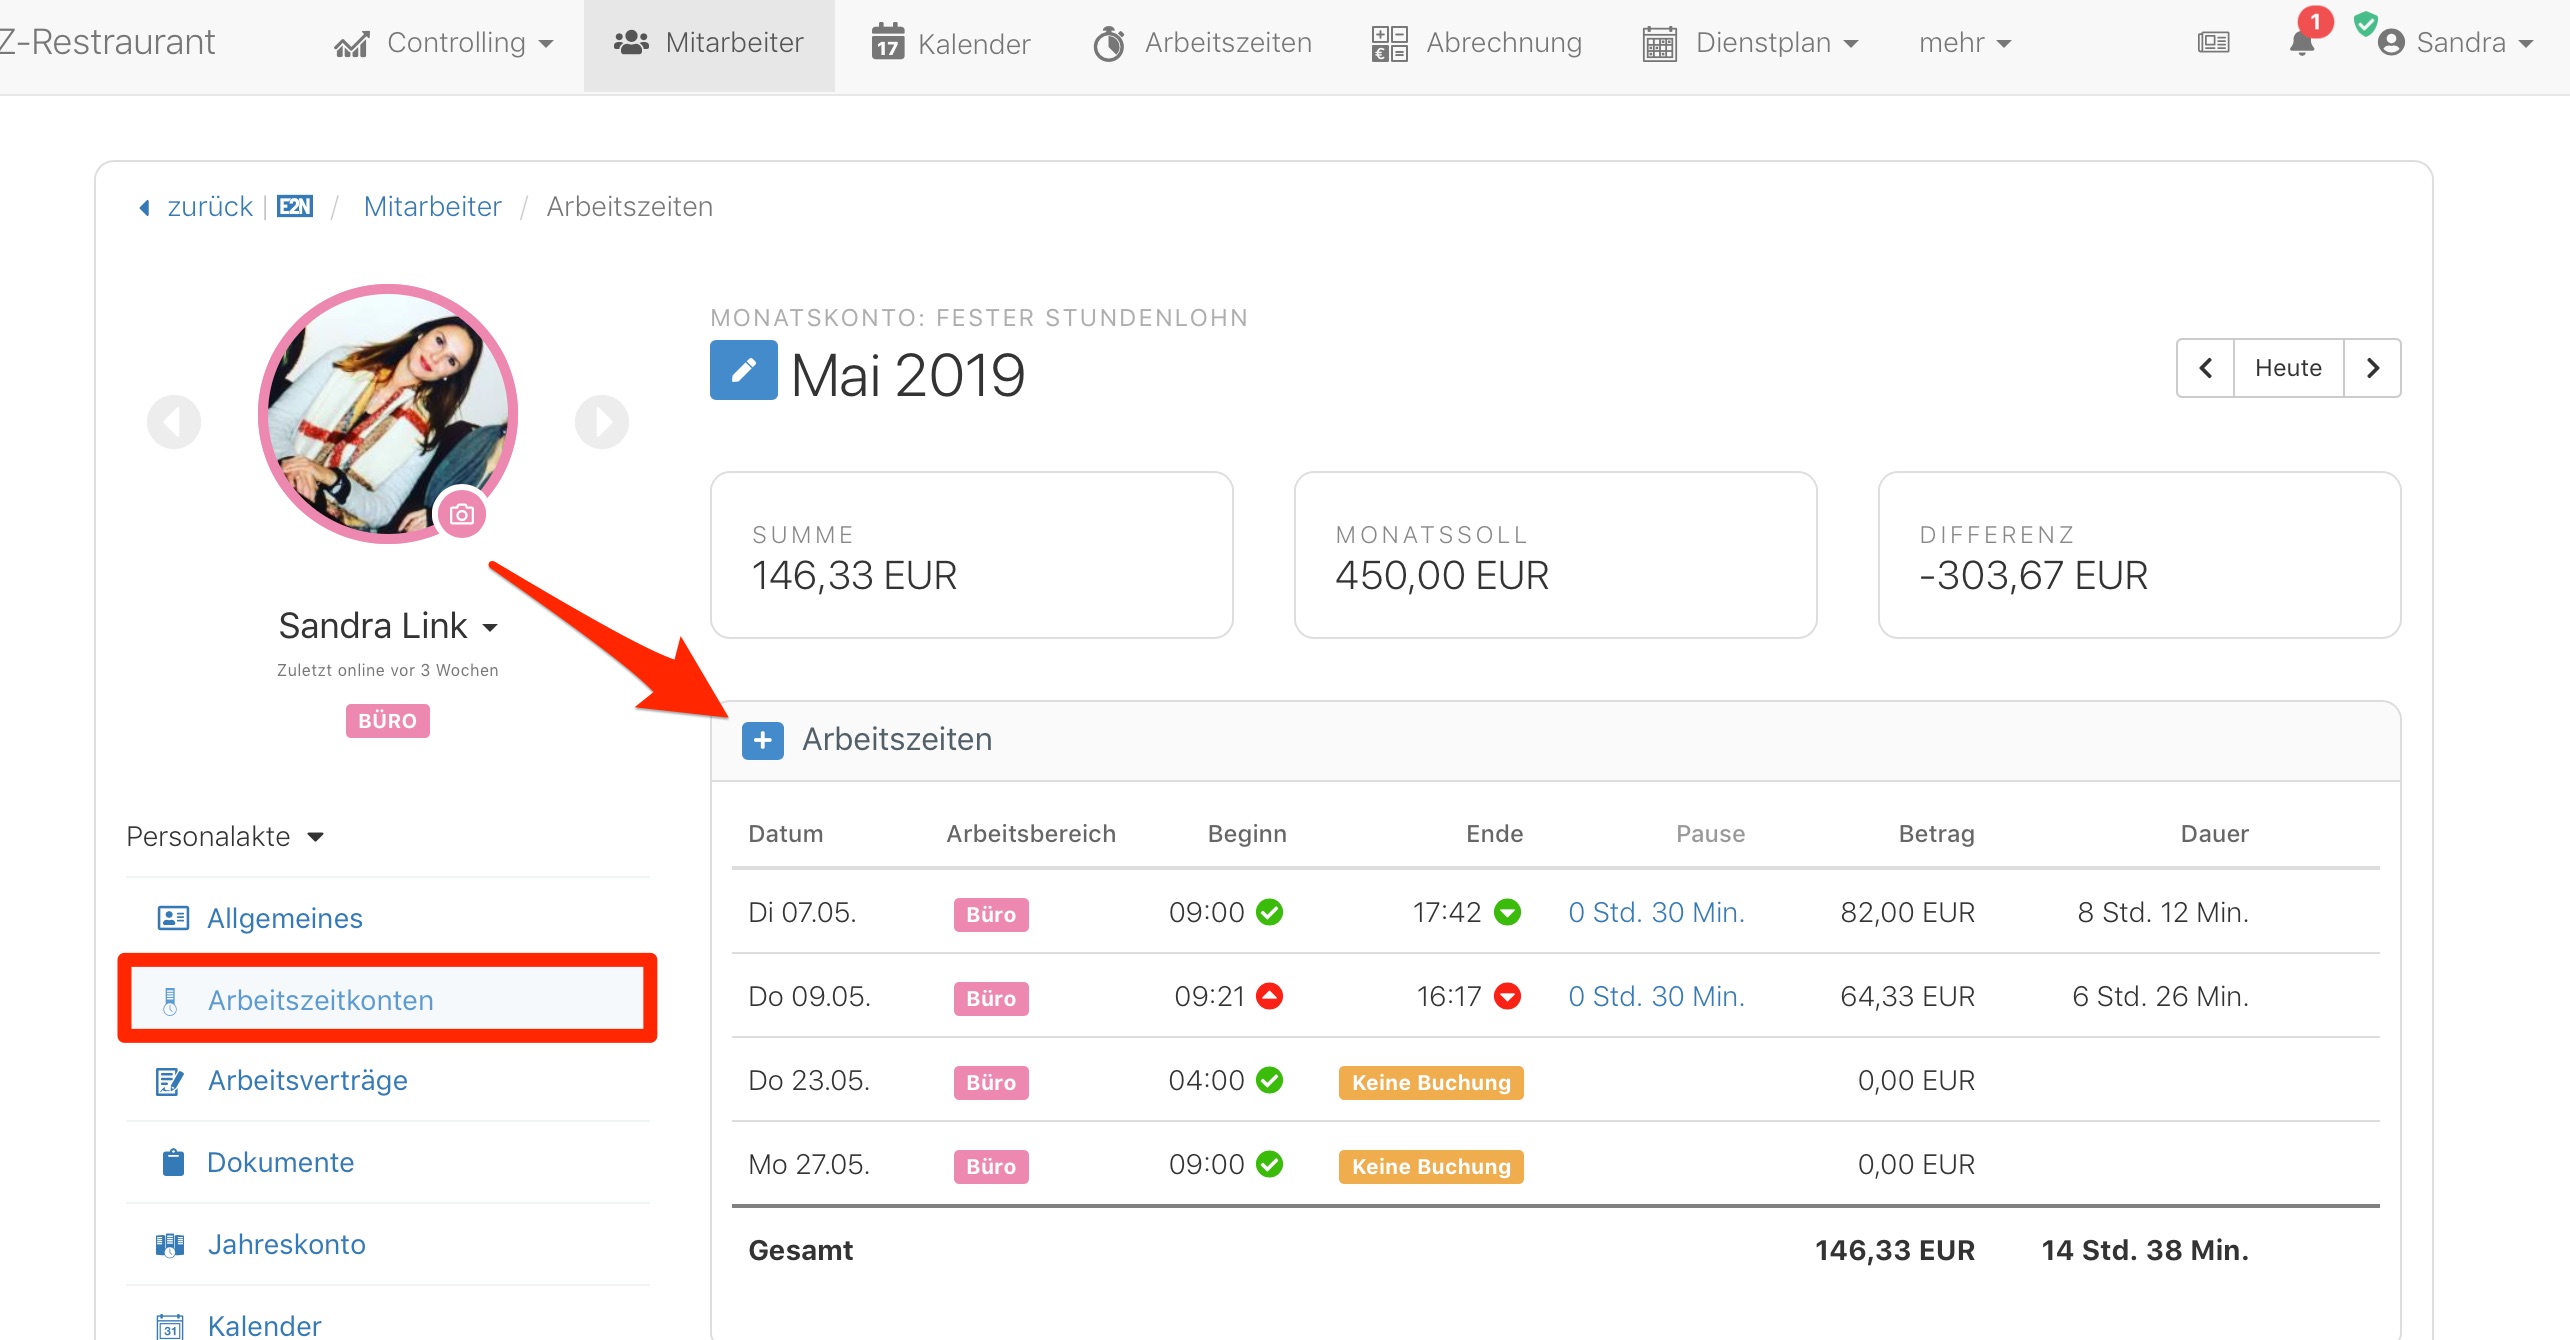Click the green check beside 09:00 on Mo 27.05.

[1270, 1164]
